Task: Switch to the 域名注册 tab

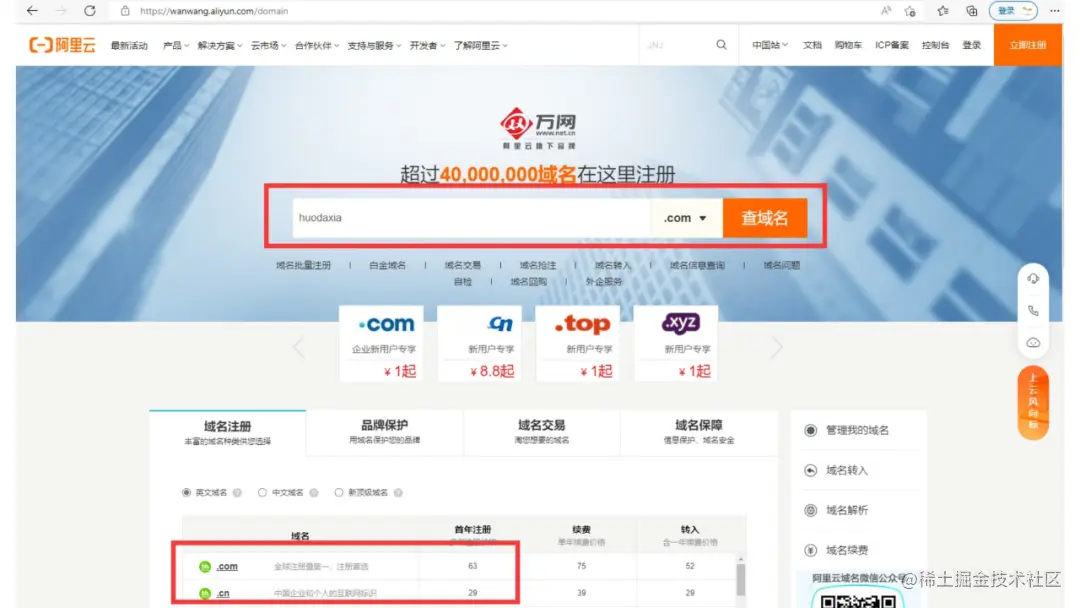Action: click(x=227, y=432)
